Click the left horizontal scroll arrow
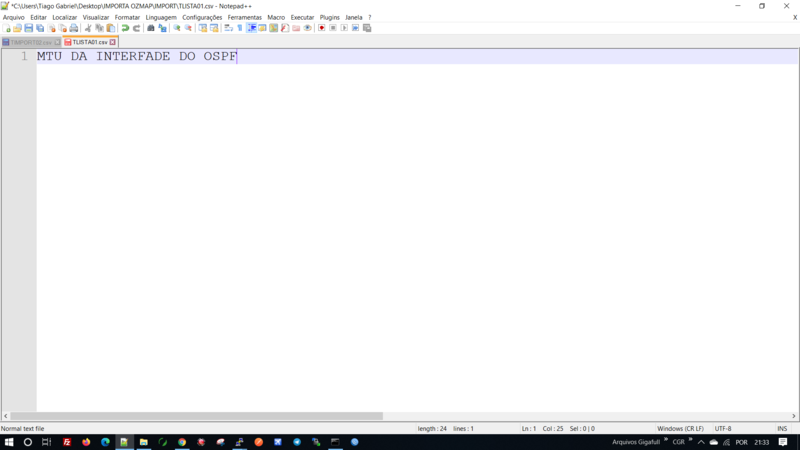 pyautogui.click(x=6, y=416)
